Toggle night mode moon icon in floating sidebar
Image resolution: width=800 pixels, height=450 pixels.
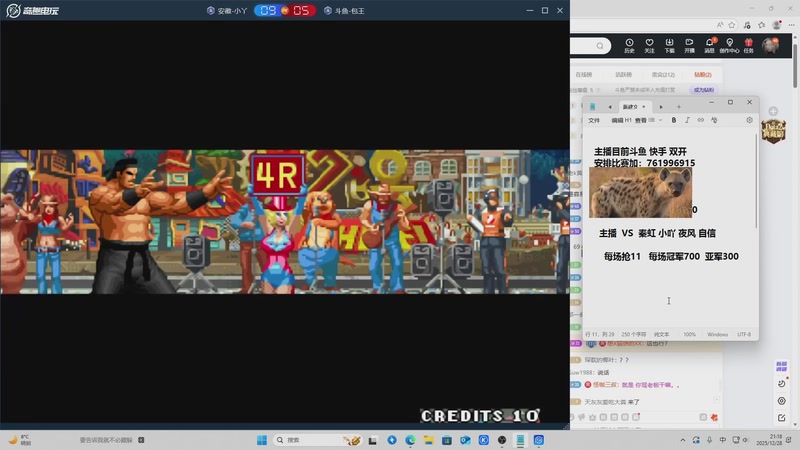pos(782,384)
